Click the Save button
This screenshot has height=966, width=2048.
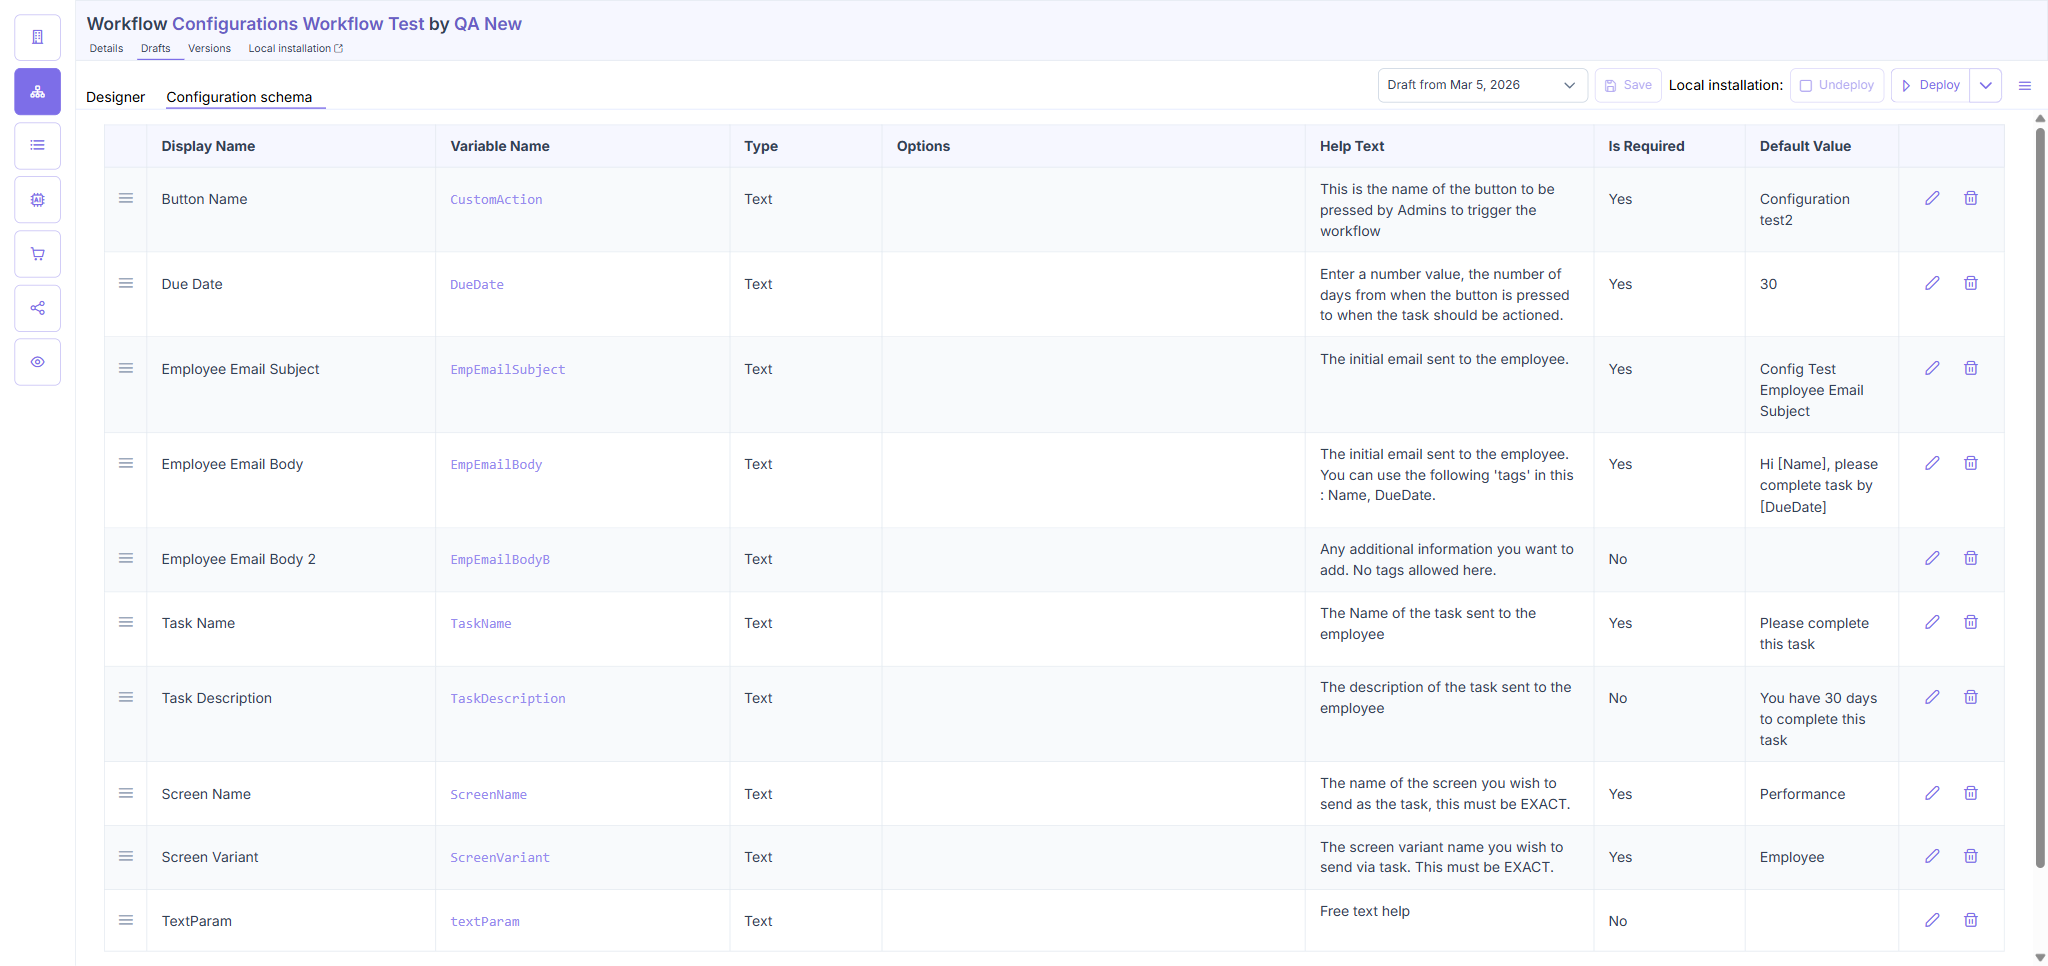click(1628, 85)
